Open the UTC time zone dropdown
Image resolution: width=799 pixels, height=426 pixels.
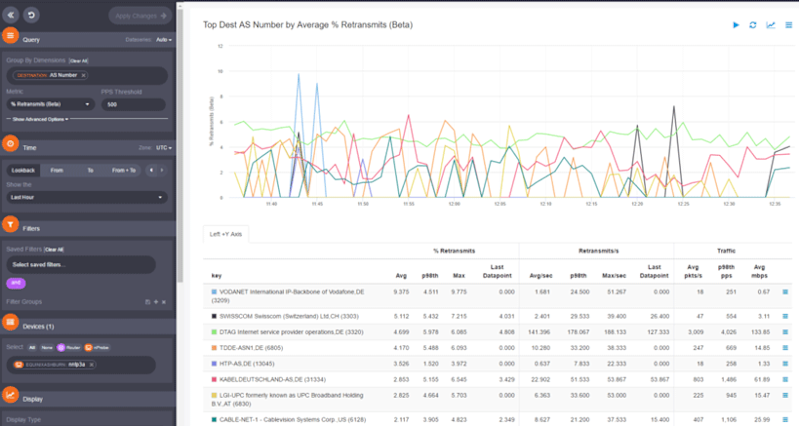[164, 148]
